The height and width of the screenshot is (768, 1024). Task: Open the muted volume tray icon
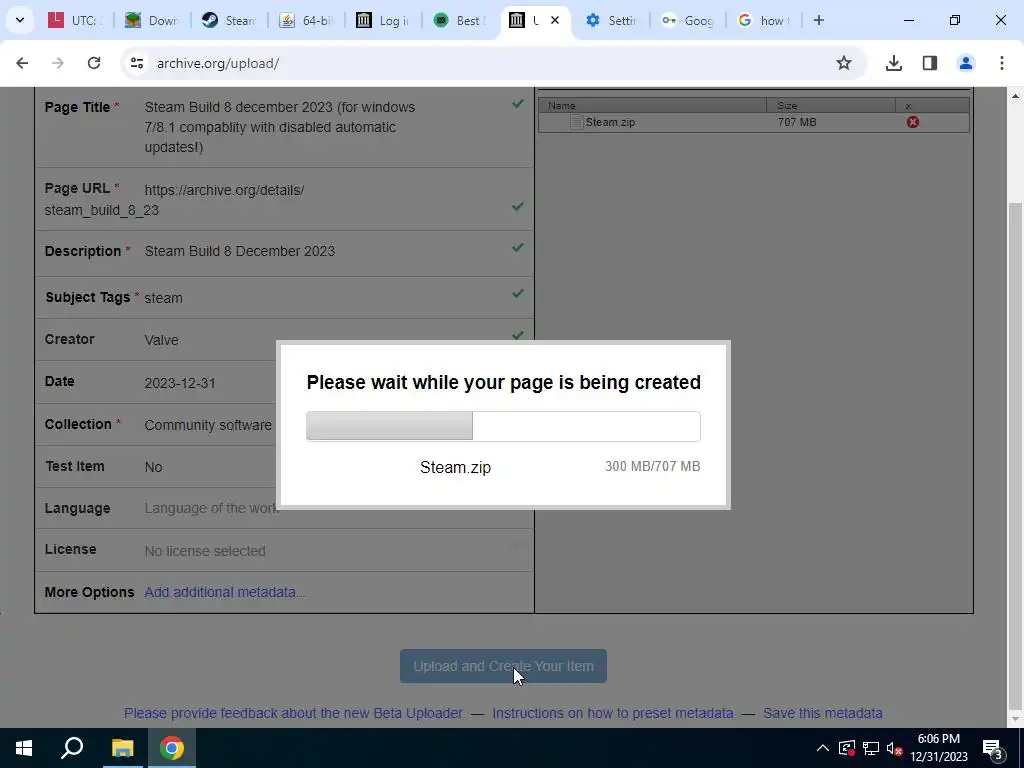[895, 748]
